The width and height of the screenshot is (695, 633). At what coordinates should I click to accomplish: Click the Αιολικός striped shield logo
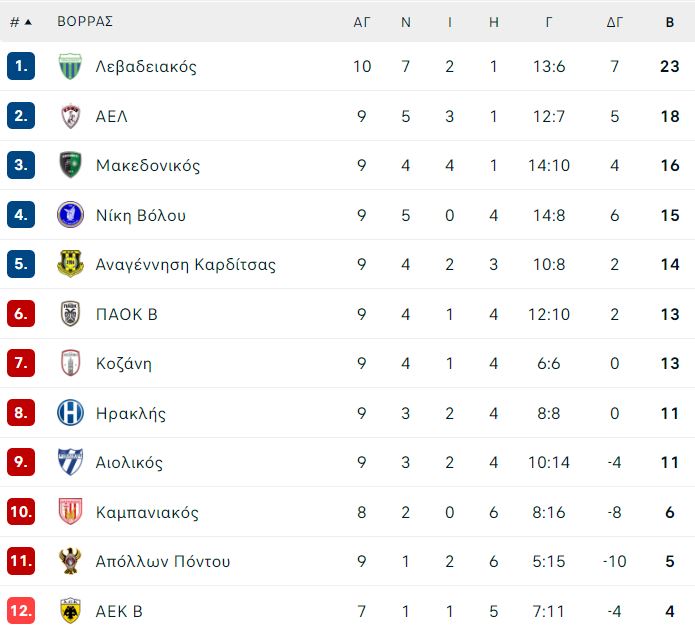70,462
